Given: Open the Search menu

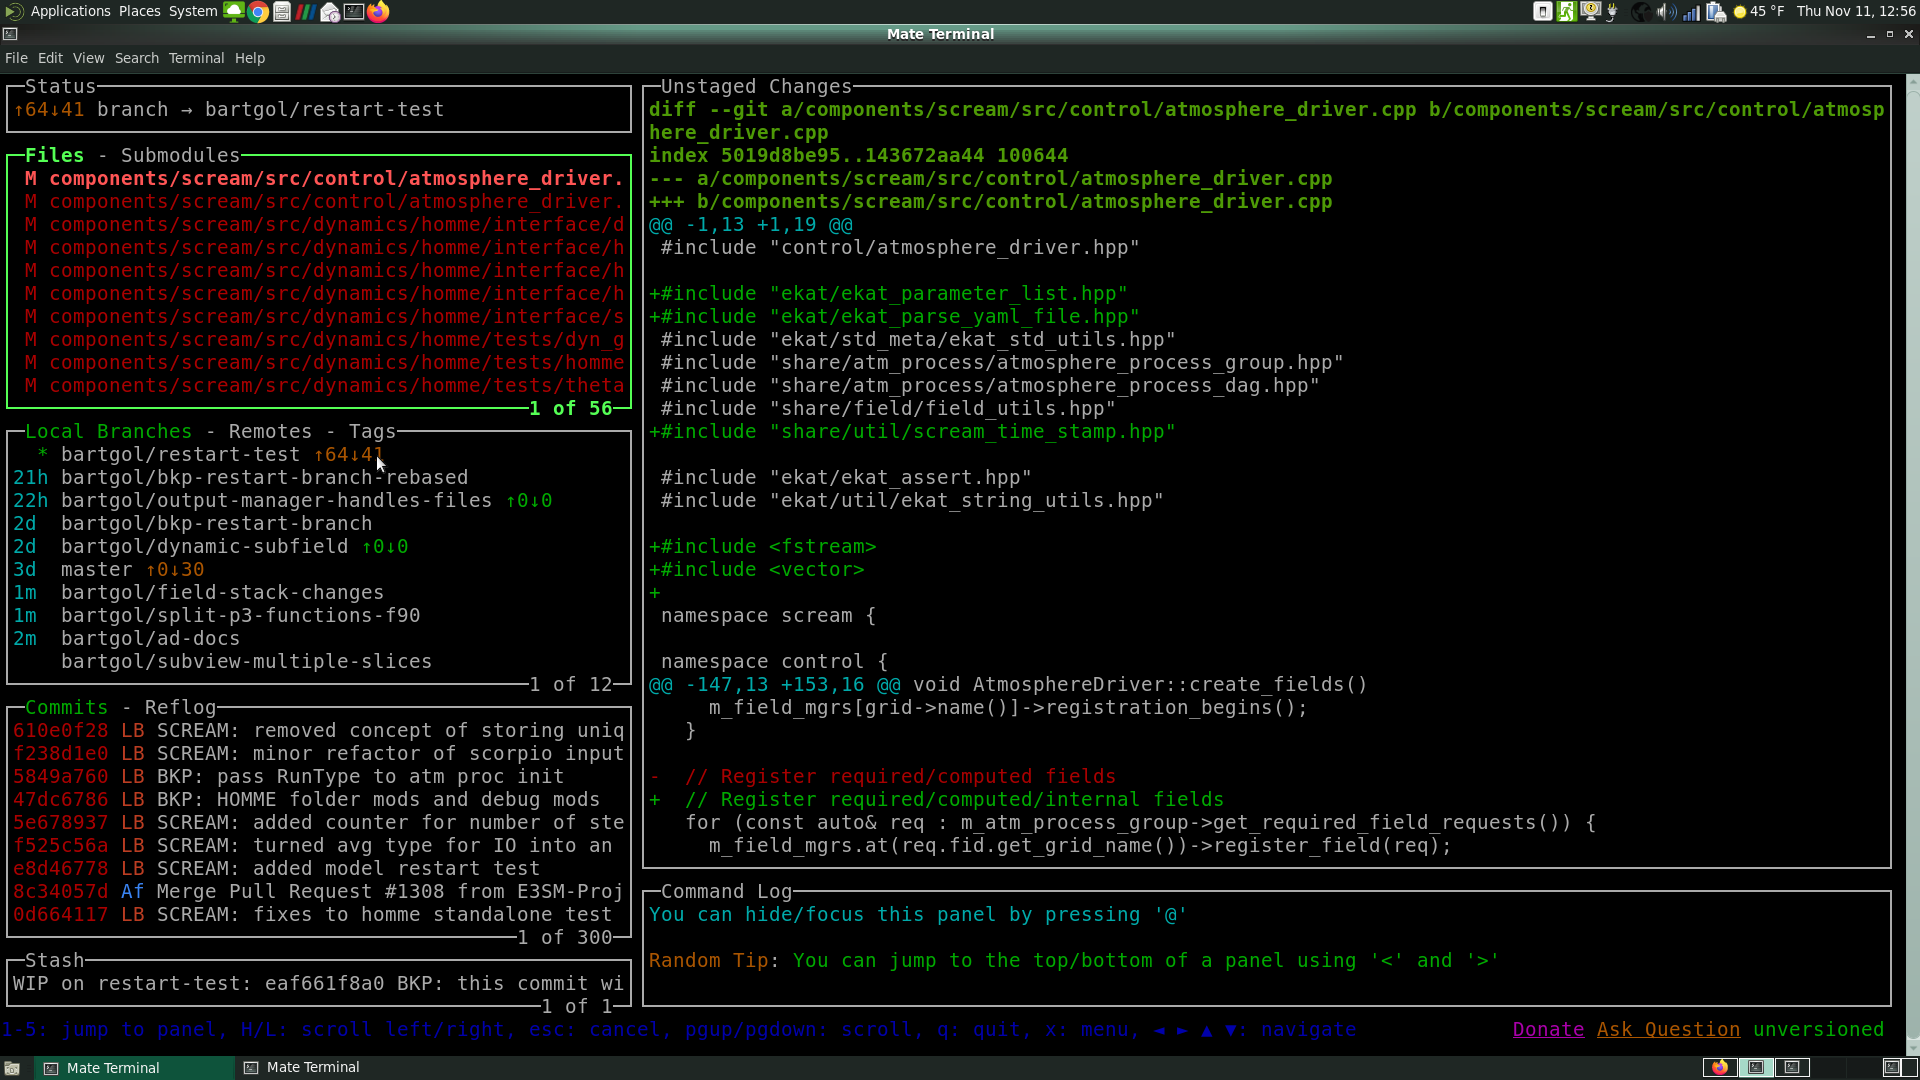Looking at the screenshot, I should click(x=136, y=58).
